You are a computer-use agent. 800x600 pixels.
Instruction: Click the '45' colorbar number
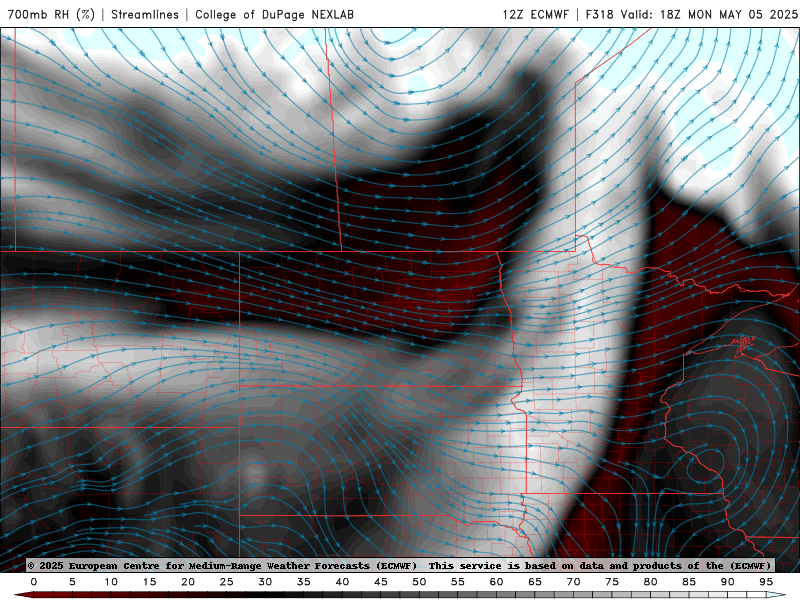pyautogui.click(x=381, y=582)
